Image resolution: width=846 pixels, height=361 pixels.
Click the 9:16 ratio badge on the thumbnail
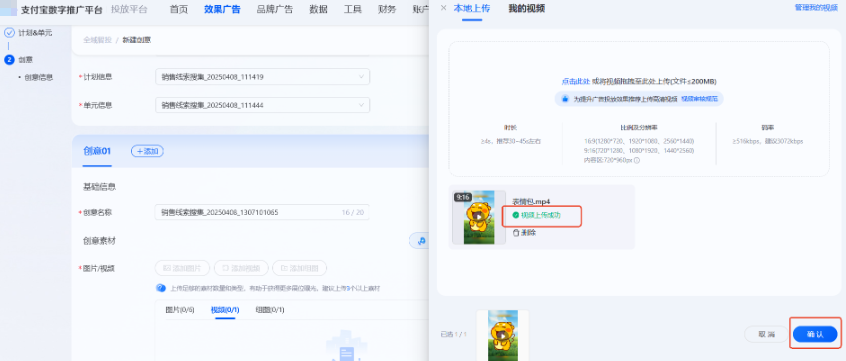462,197
